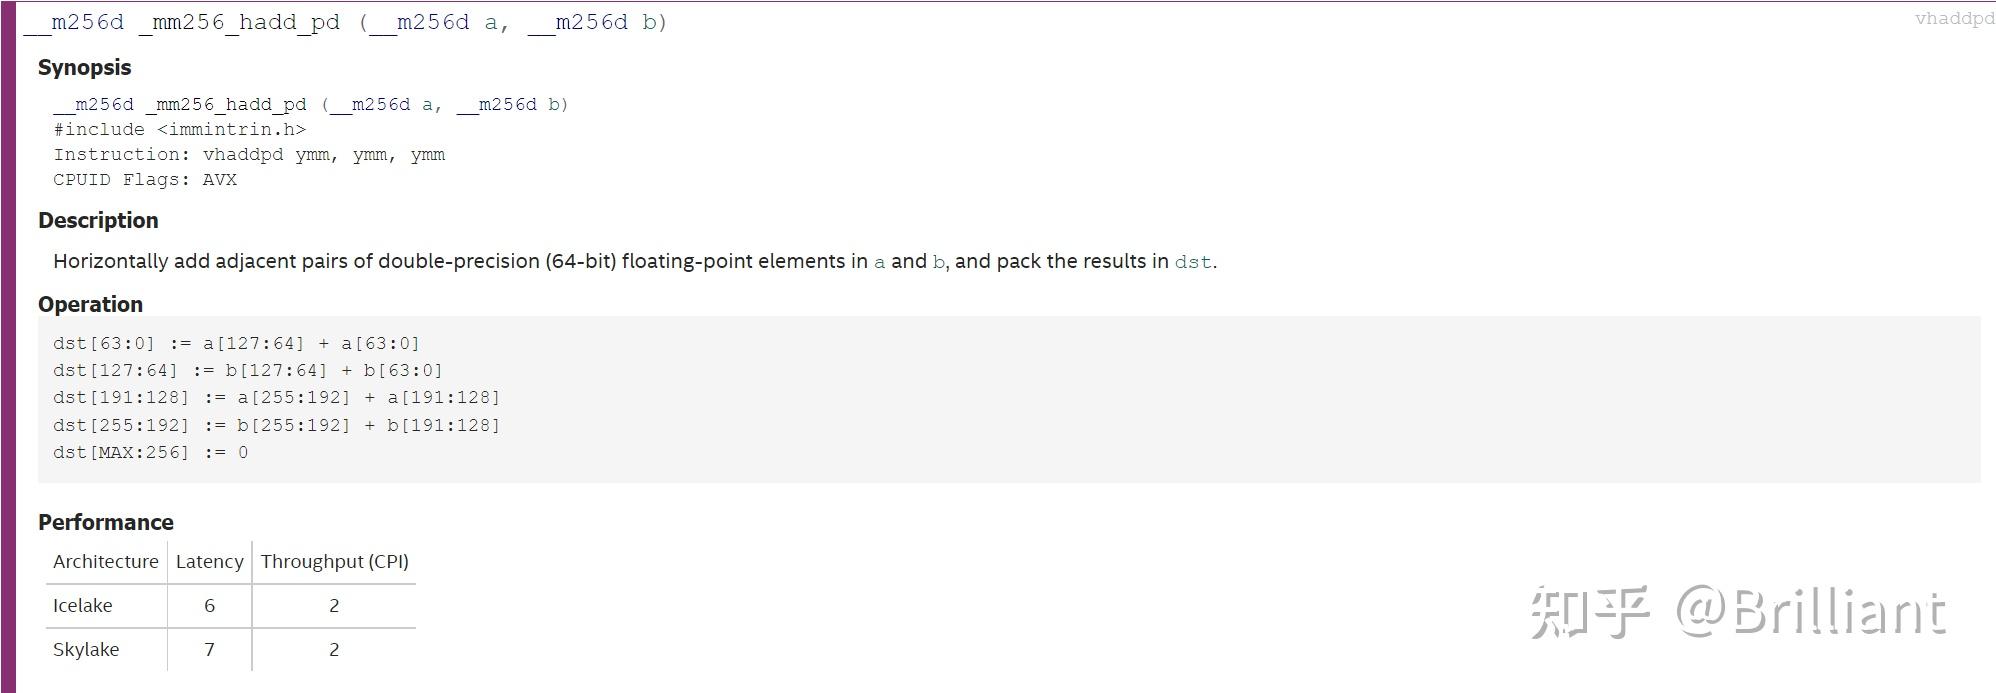Click the Performance heading

(106, 523)
